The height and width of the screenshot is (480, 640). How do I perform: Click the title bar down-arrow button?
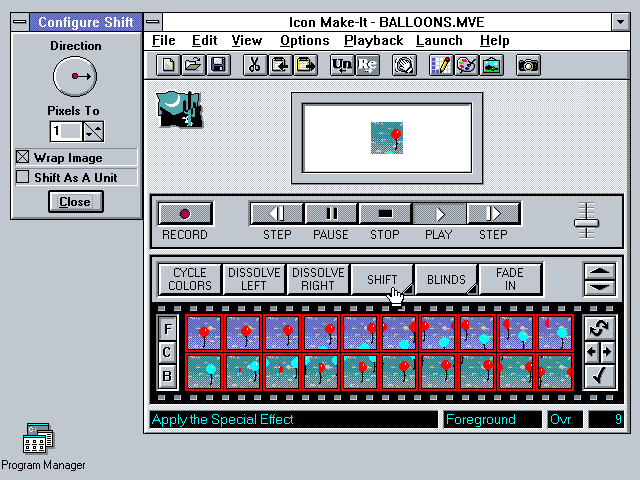[x=620, y=22]
